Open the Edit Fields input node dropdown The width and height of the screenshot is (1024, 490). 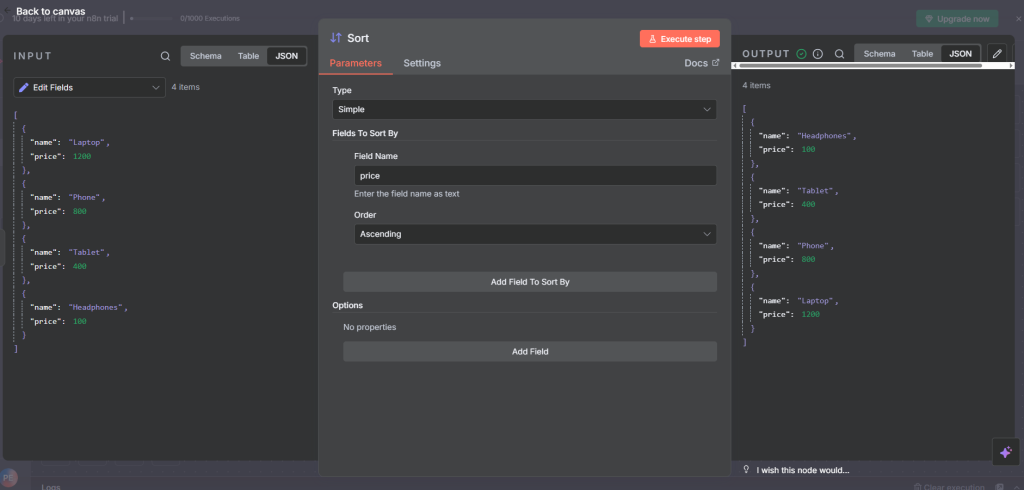pyautogui.click(x=89, y=88)
